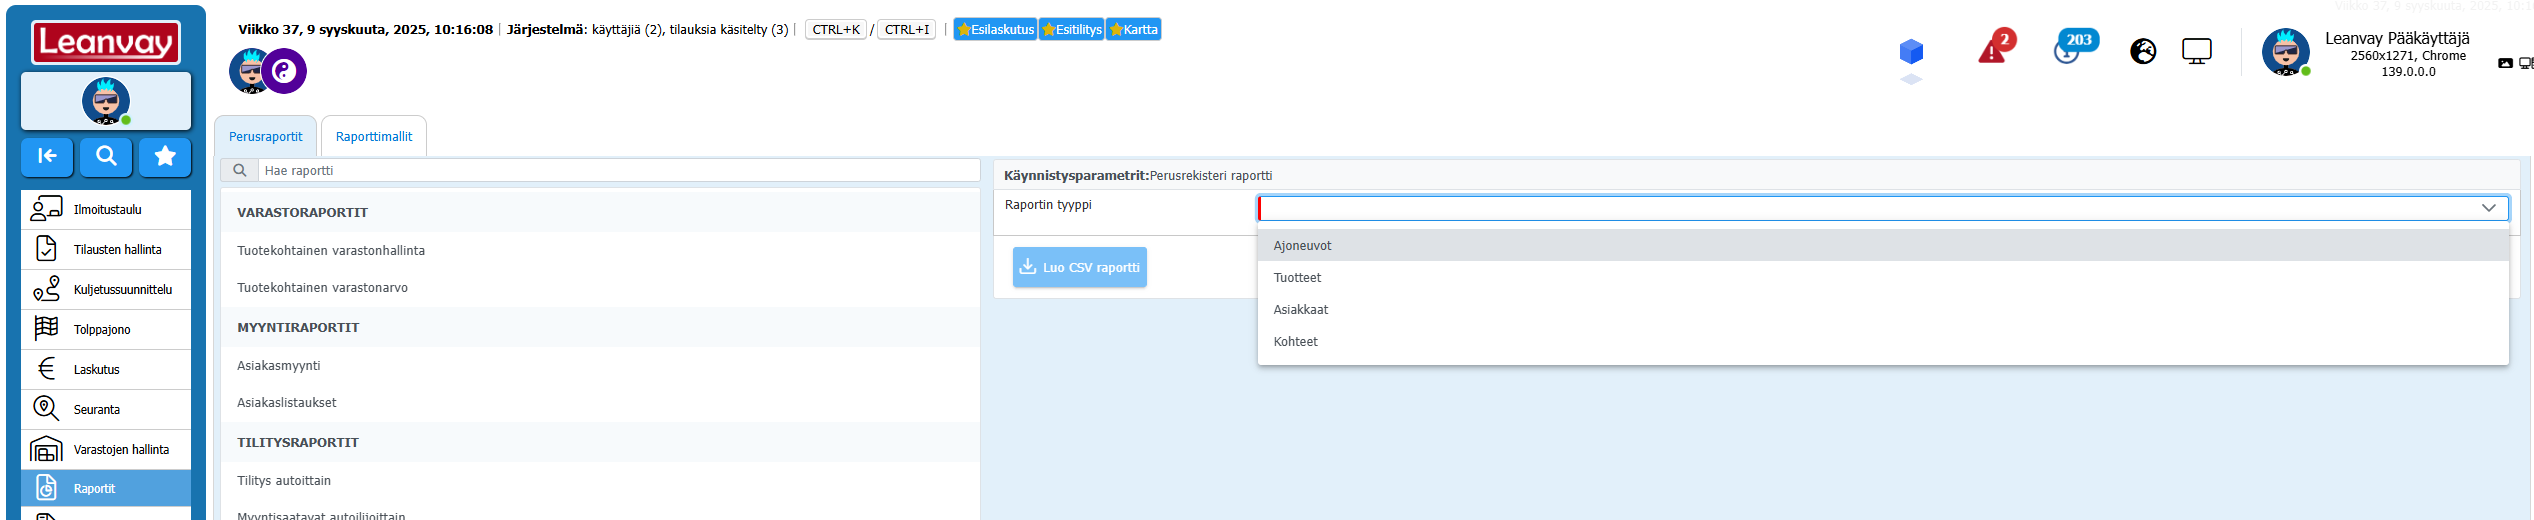Click the red alert warning icon
Image resolution: width=2534 pixels, height=520 pixels.
pyautogui.click(x=1994, y=49)
